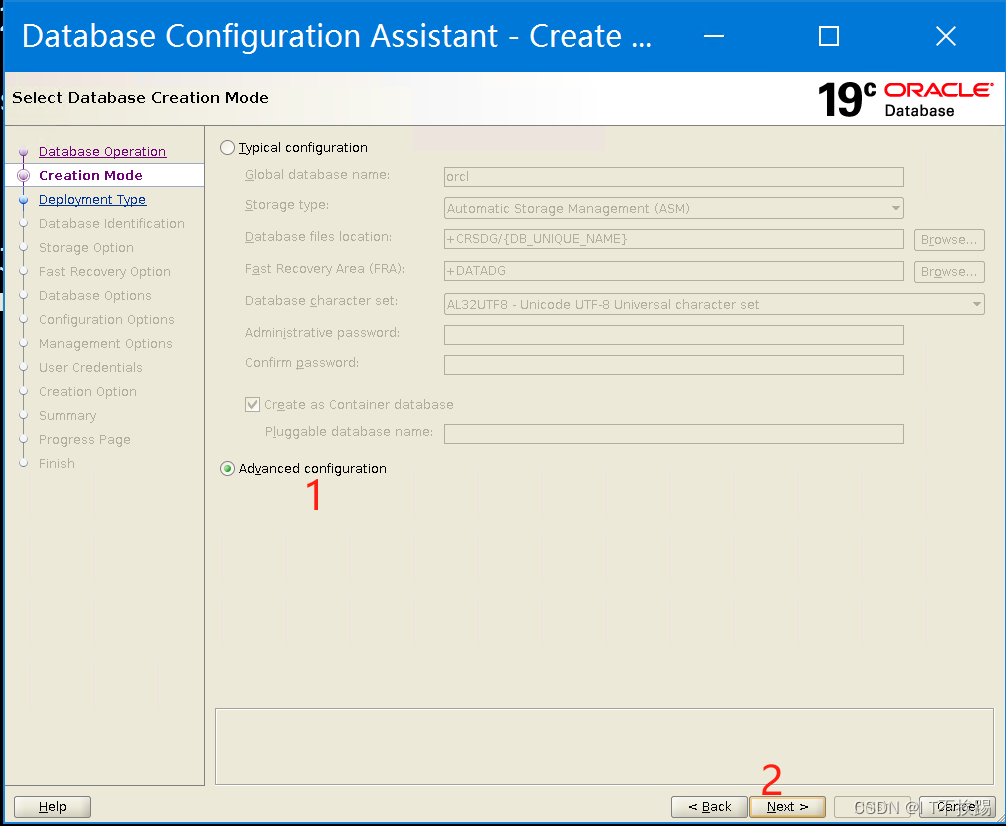Select Creation Mode step in sidebar
Screen dimensions: 1006x826
90,175
